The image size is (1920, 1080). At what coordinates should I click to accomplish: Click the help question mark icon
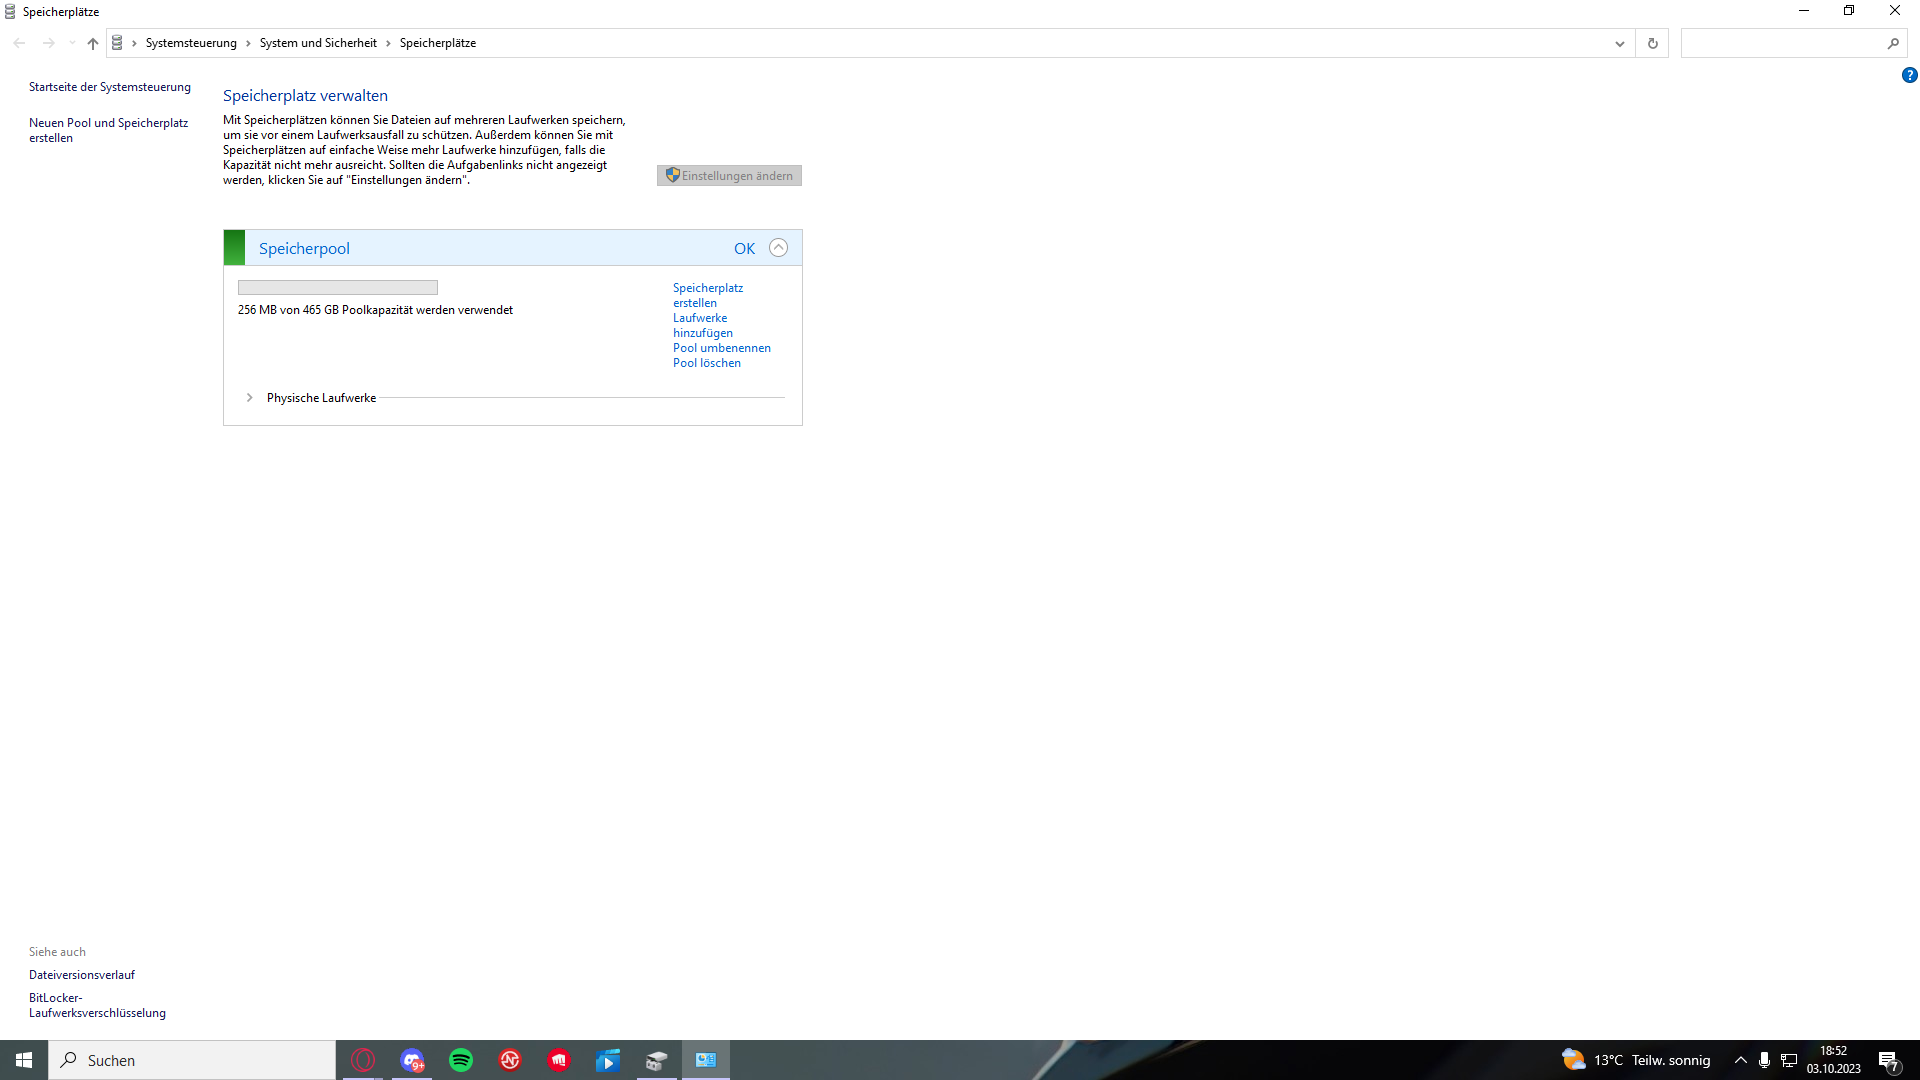coord(1909,75)
